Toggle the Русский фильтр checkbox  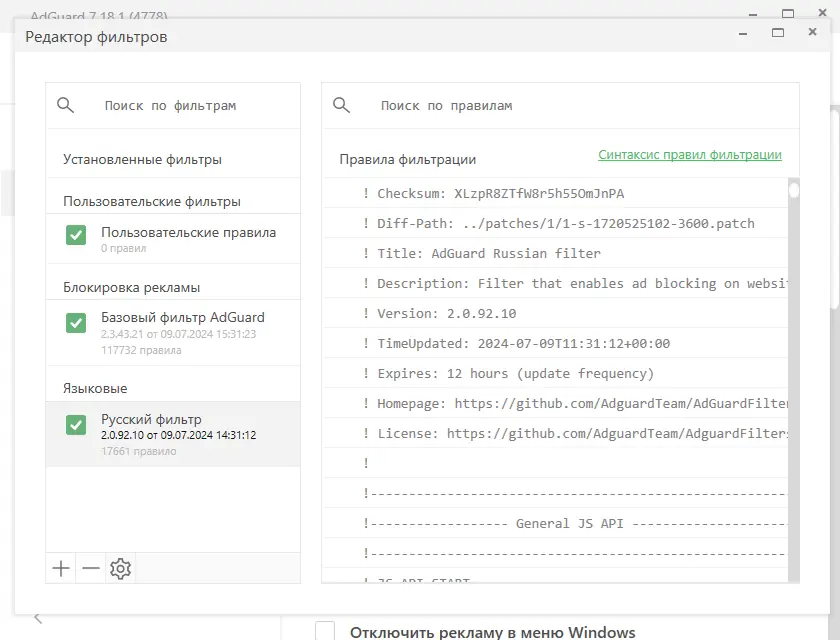pyautogui.click(x=76, y=425)
